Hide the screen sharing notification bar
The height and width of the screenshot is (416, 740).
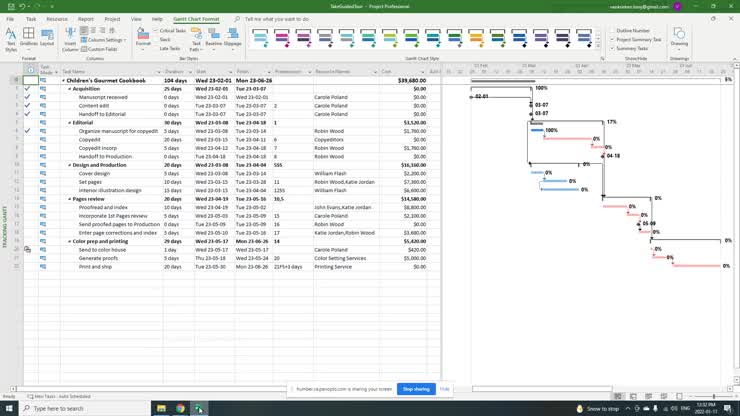444,389
